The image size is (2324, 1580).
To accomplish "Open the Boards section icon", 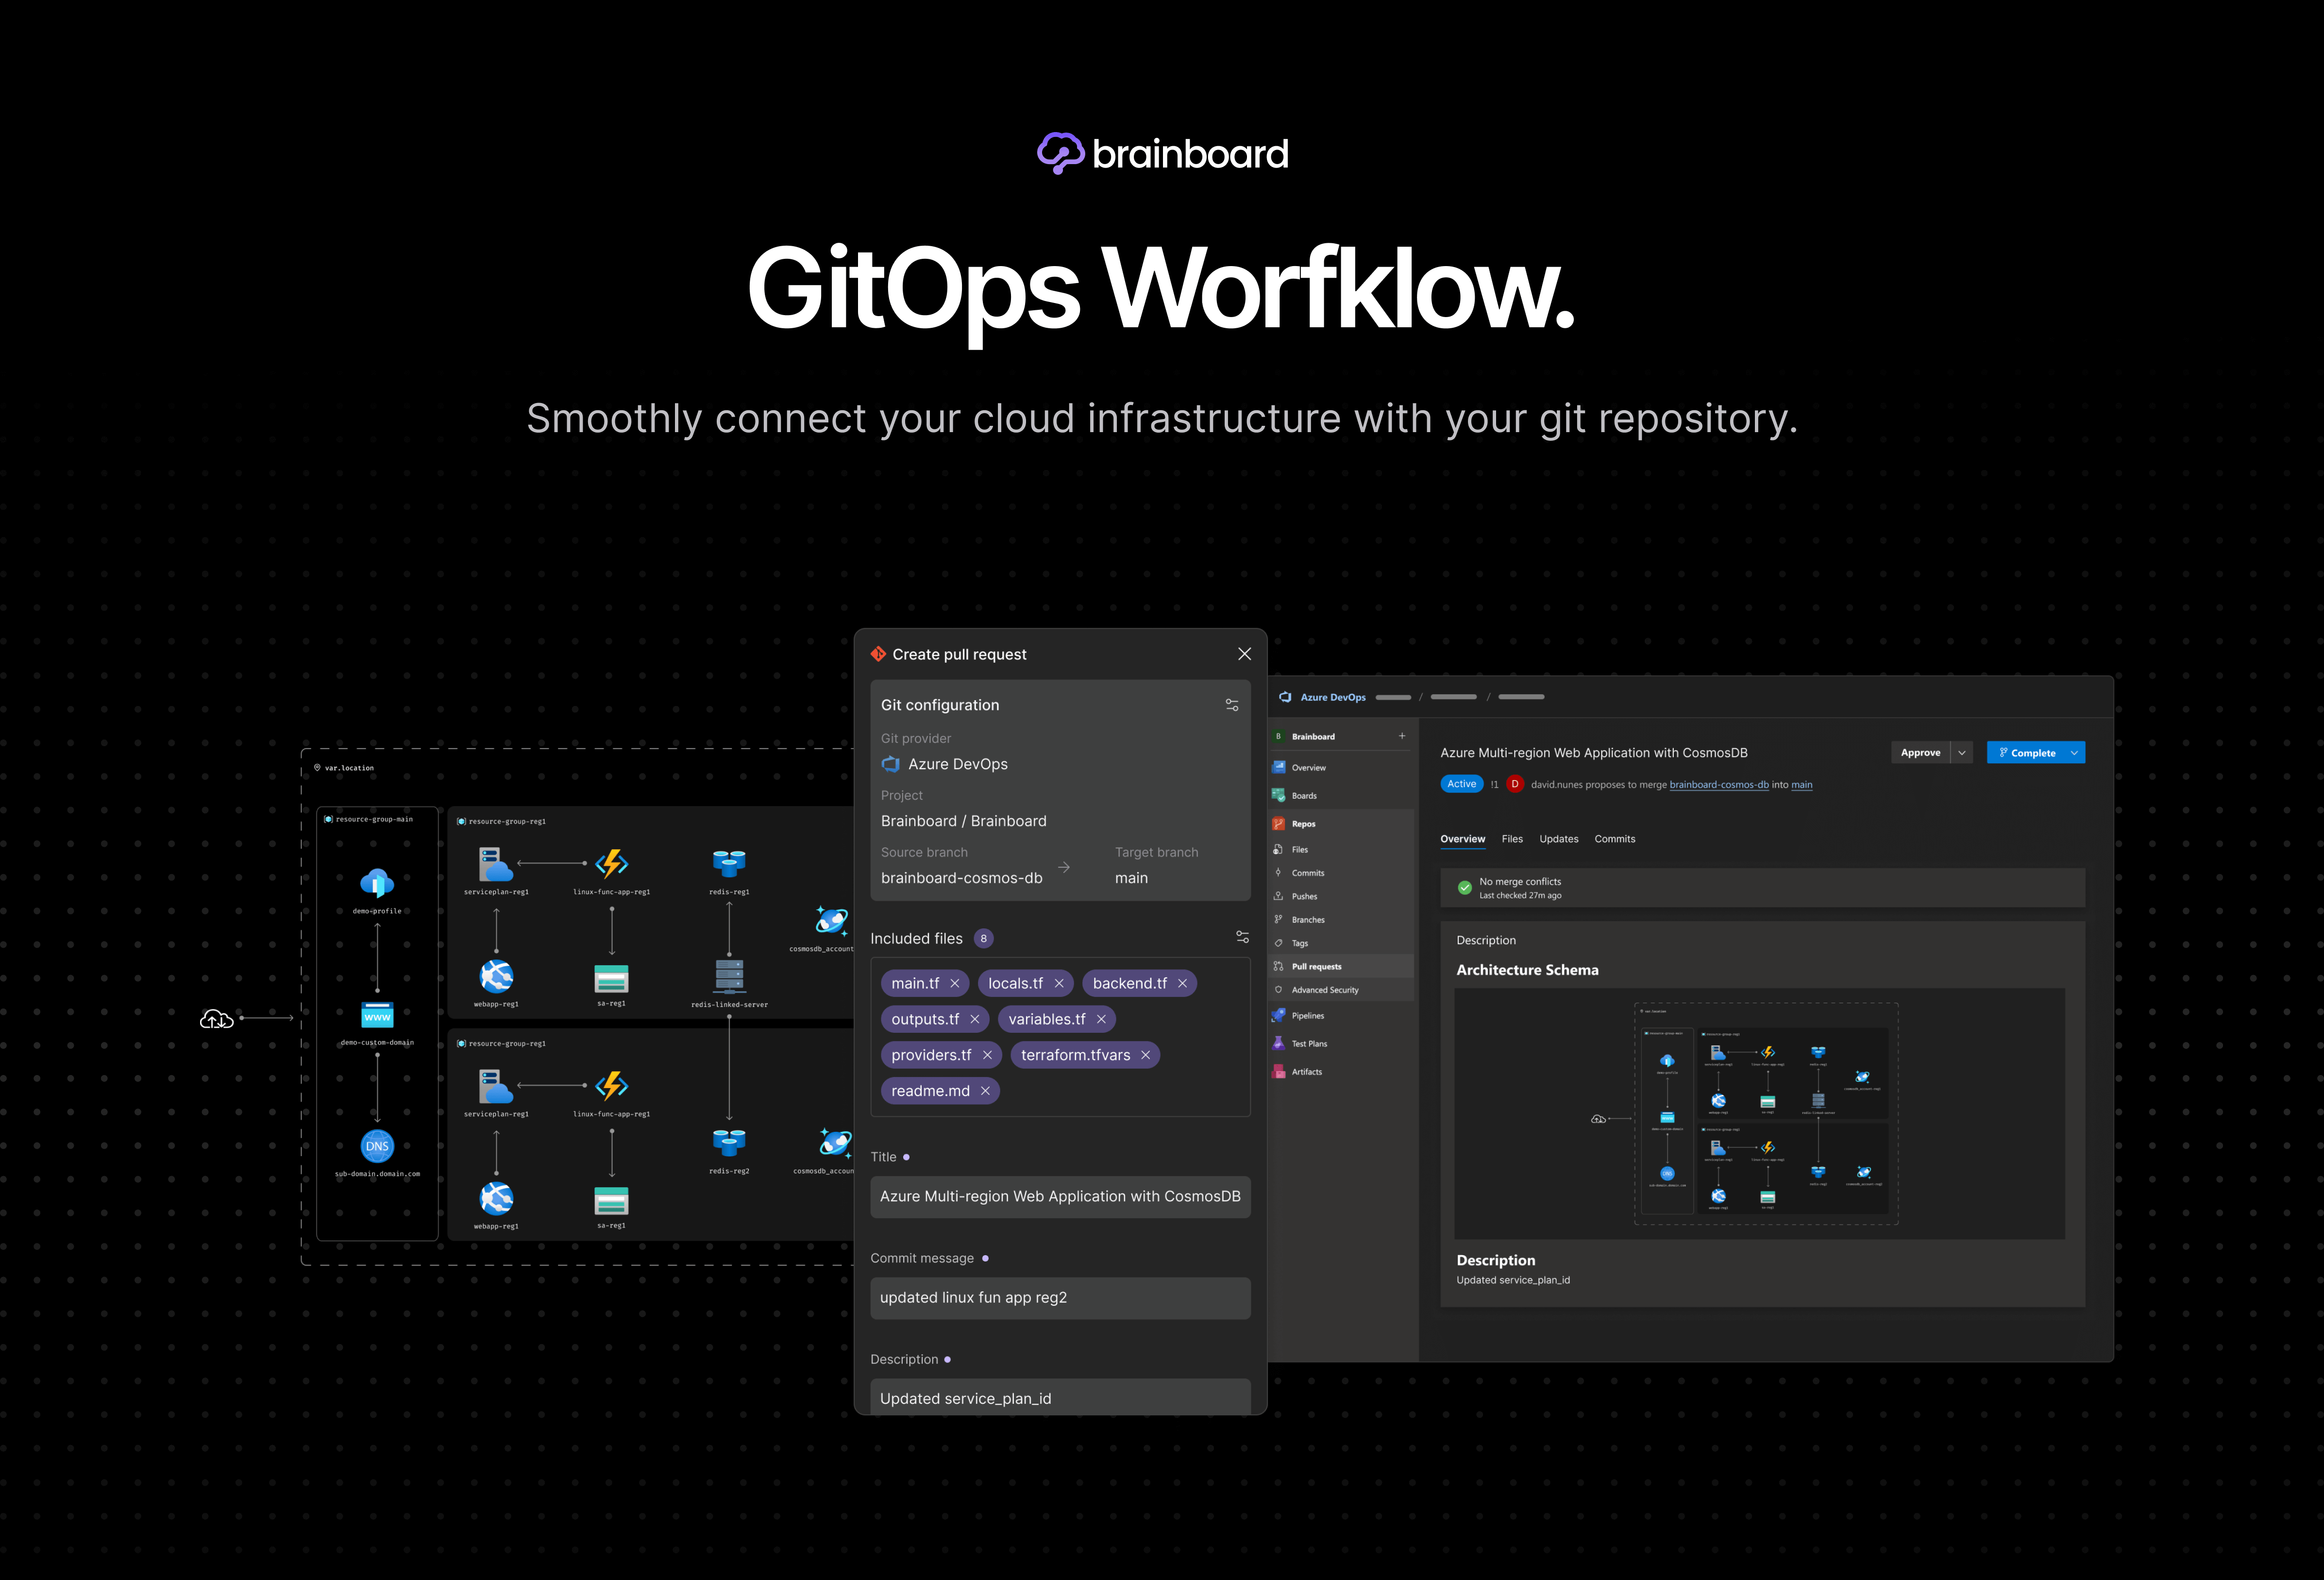I will [x=1278, y=795].
